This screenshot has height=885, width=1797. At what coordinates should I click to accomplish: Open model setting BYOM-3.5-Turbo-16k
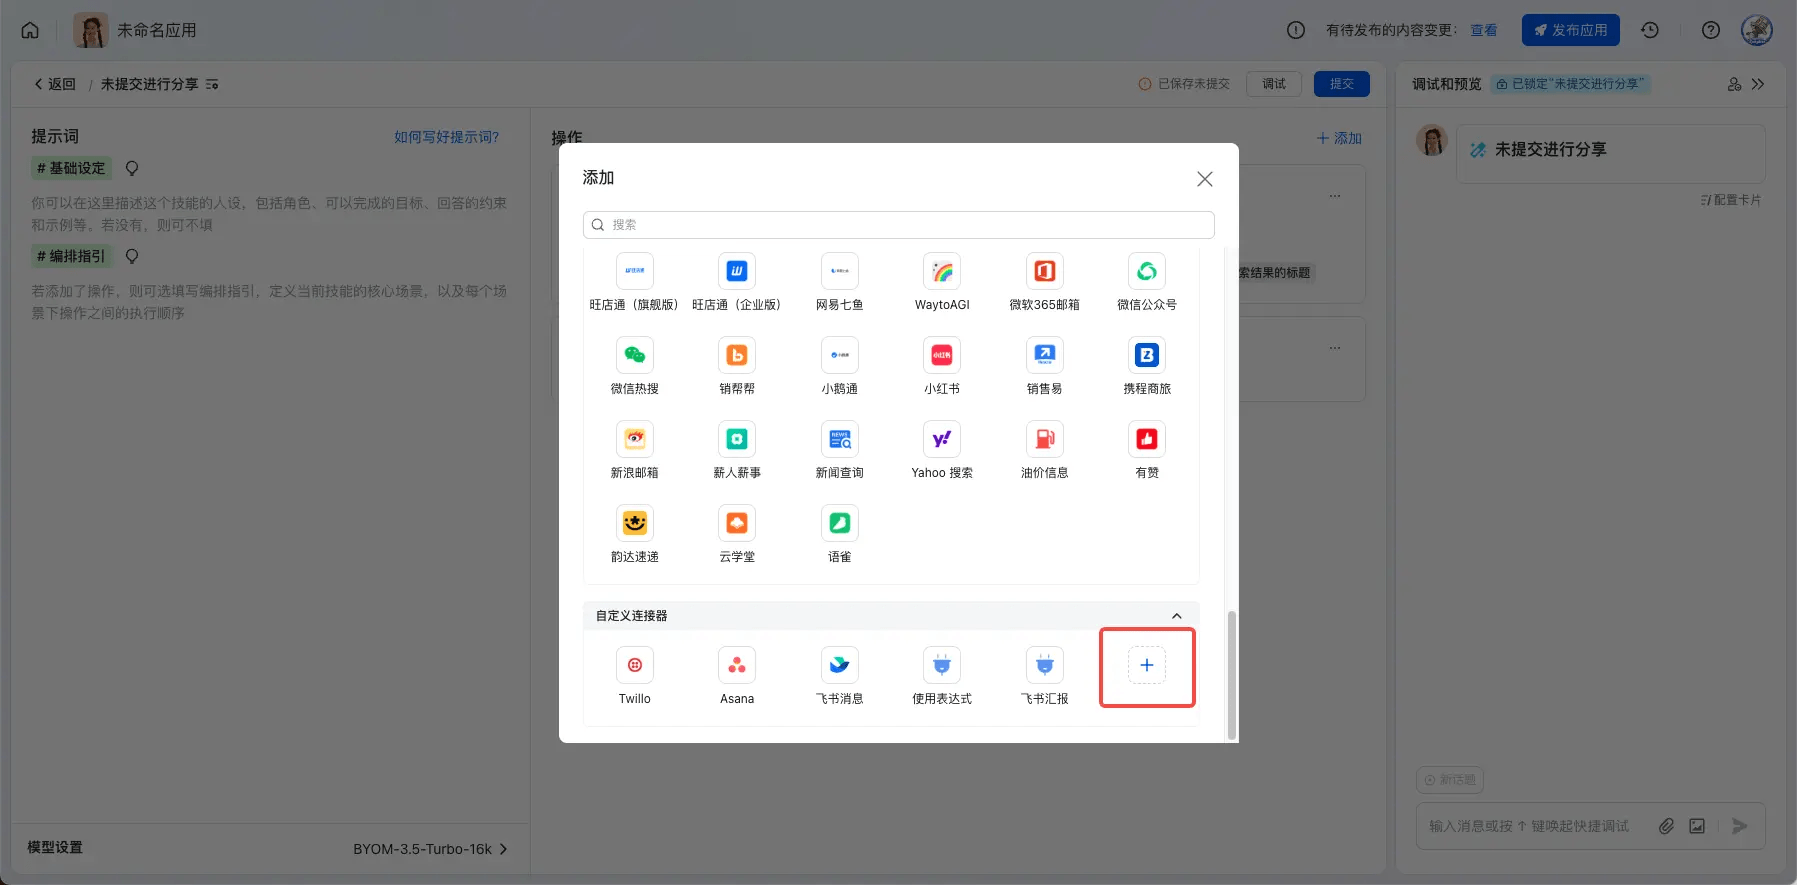pos(431,849)
